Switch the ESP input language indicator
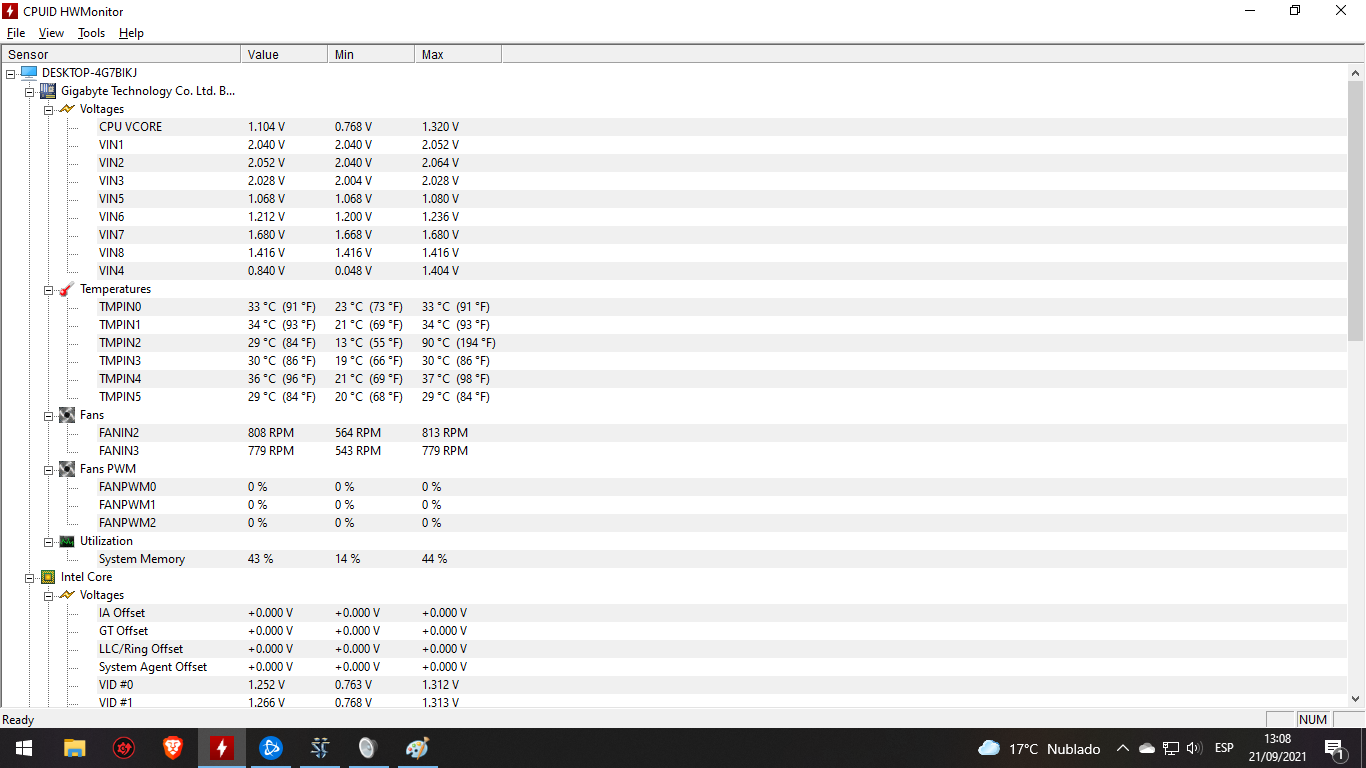 [1224, 748]
